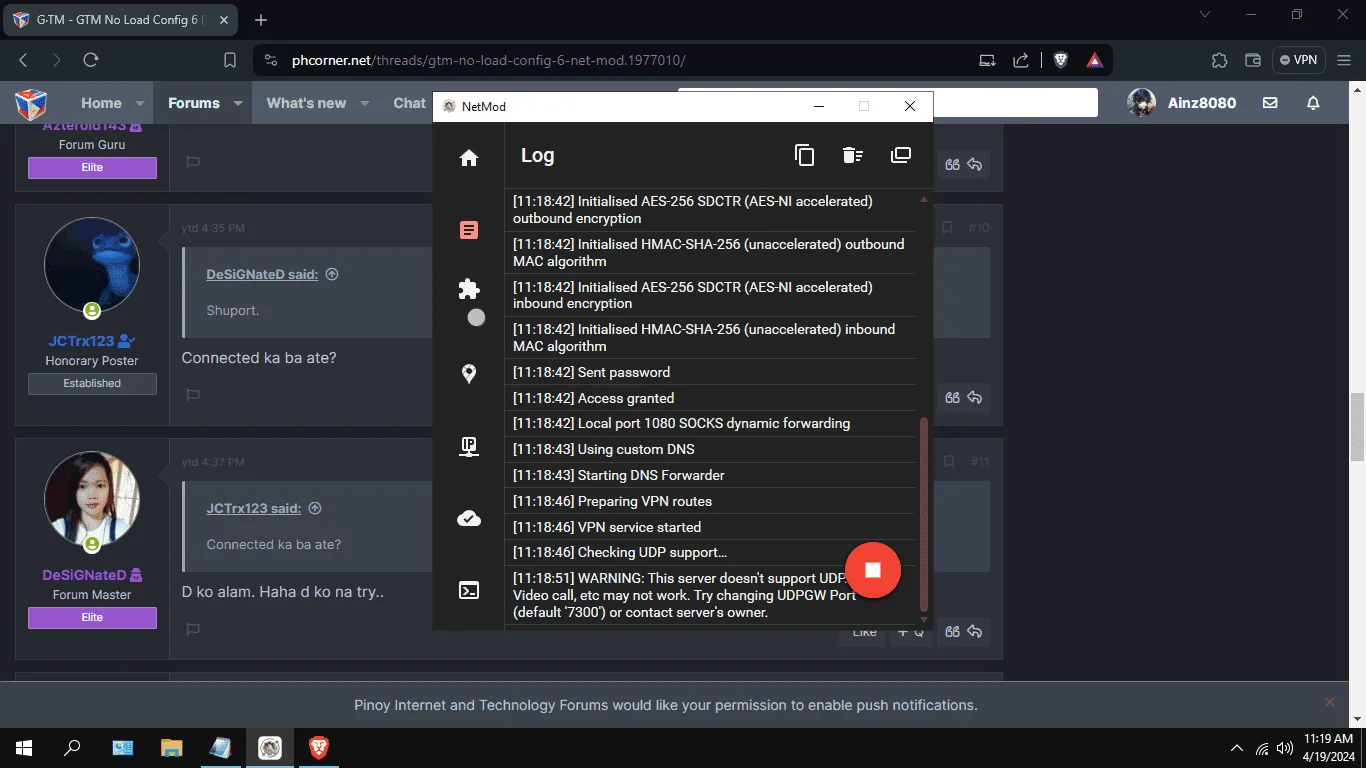The height and width of the screenshot is (768, 1366).
Task: Open the location pin icon in NetMod sidebar
Action: (x=469, y=374)
